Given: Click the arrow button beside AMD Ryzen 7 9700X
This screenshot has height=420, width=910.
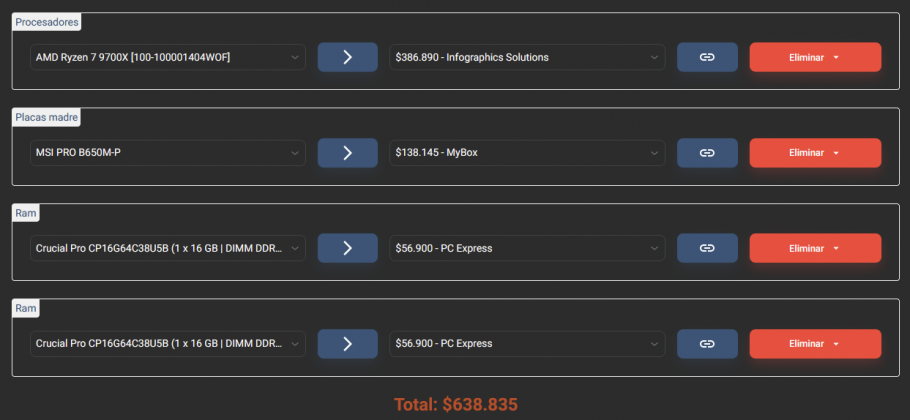Looking at the screenshot, I should click(x=348, y=57).
